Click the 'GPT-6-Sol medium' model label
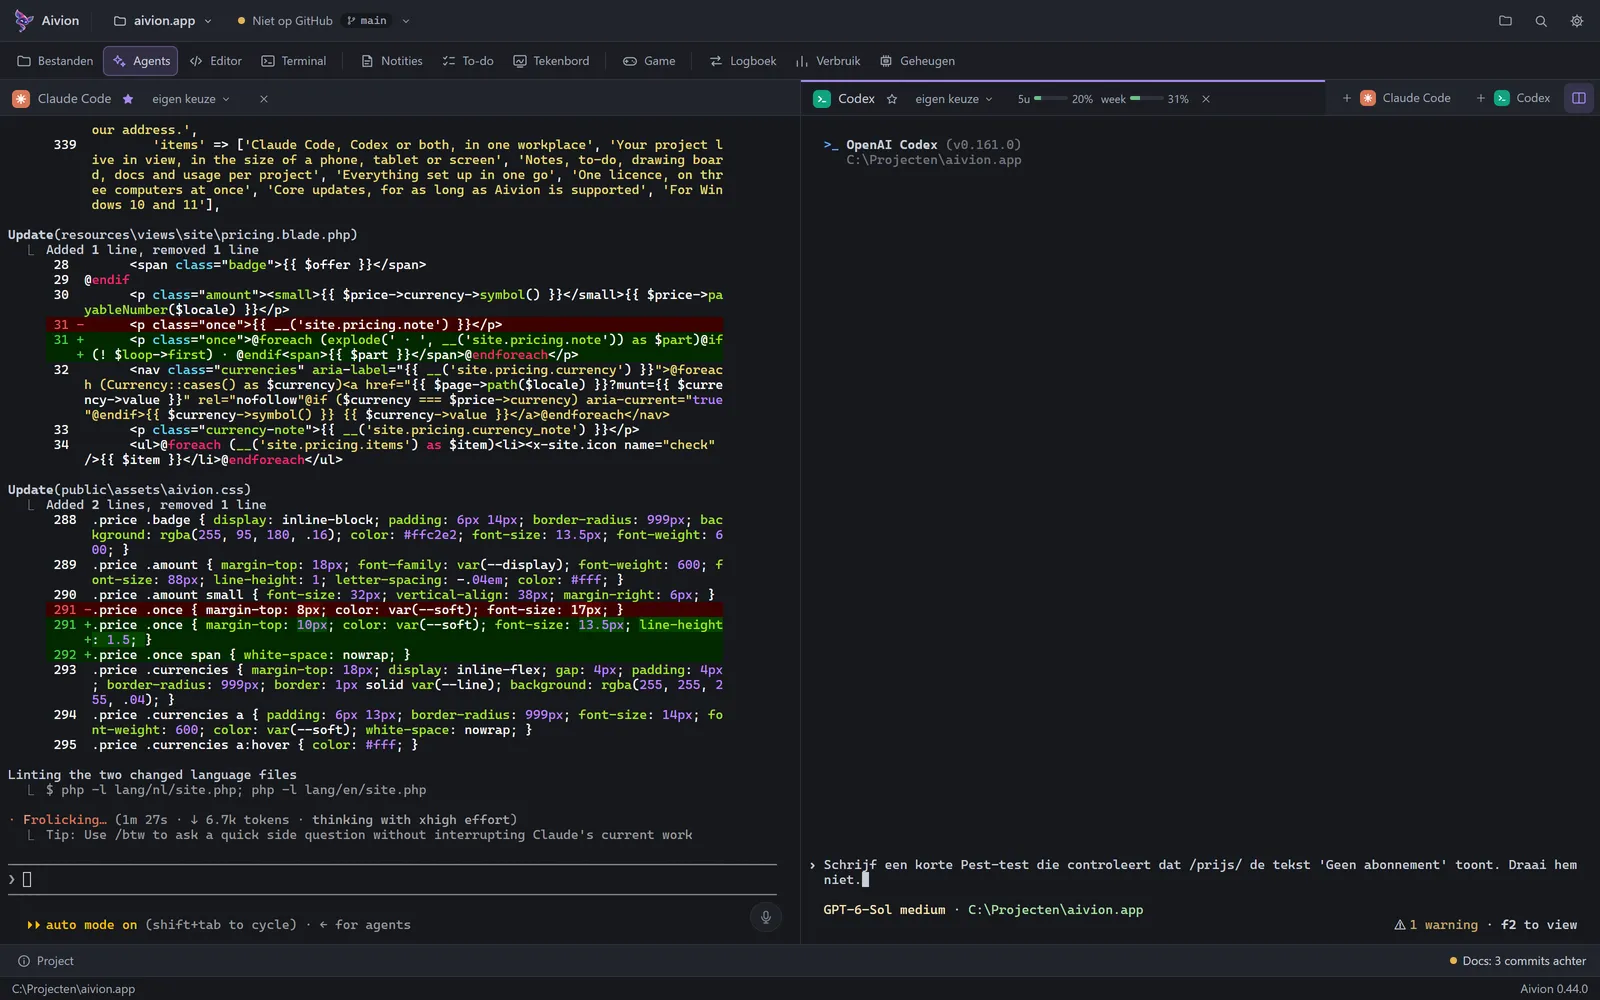Viewport: 1600px width, 1000px height. coord(884,910)
